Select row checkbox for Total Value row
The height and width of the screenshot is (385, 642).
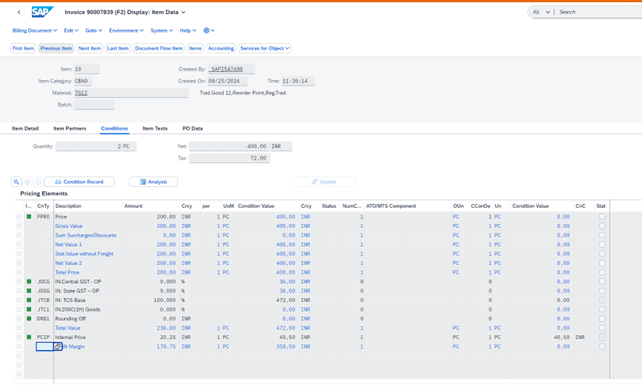[x=19, y=328]
